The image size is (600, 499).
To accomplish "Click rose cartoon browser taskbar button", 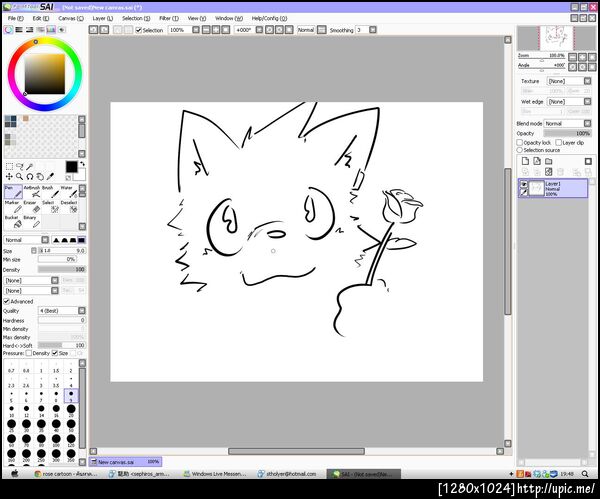I will click(x=66, y=474).
